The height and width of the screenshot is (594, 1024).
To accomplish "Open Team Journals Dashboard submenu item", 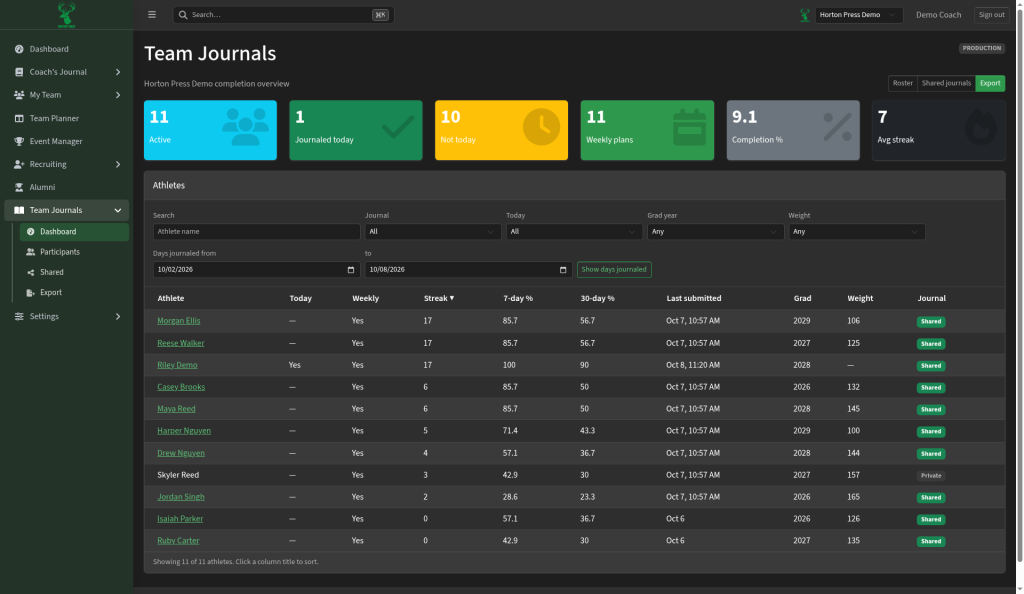I will coord(74,232).
